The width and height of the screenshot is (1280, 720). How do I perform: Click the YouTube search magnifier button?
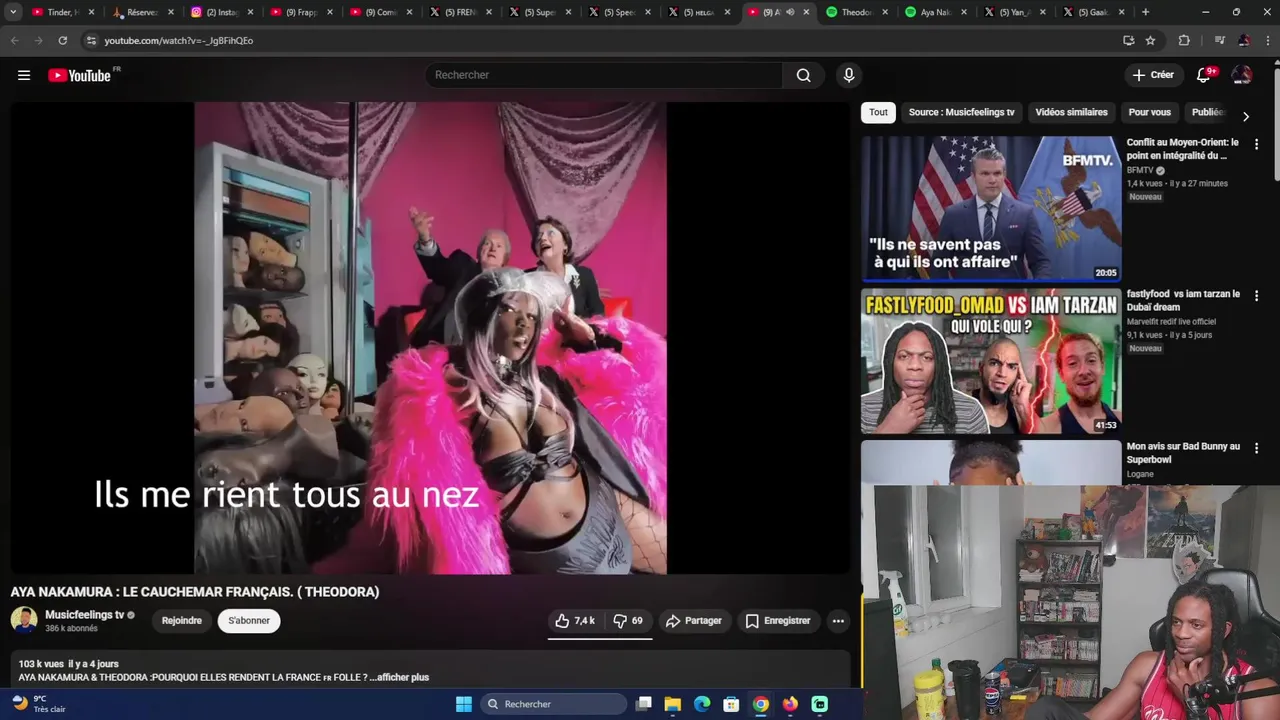[x=803, y=75]
